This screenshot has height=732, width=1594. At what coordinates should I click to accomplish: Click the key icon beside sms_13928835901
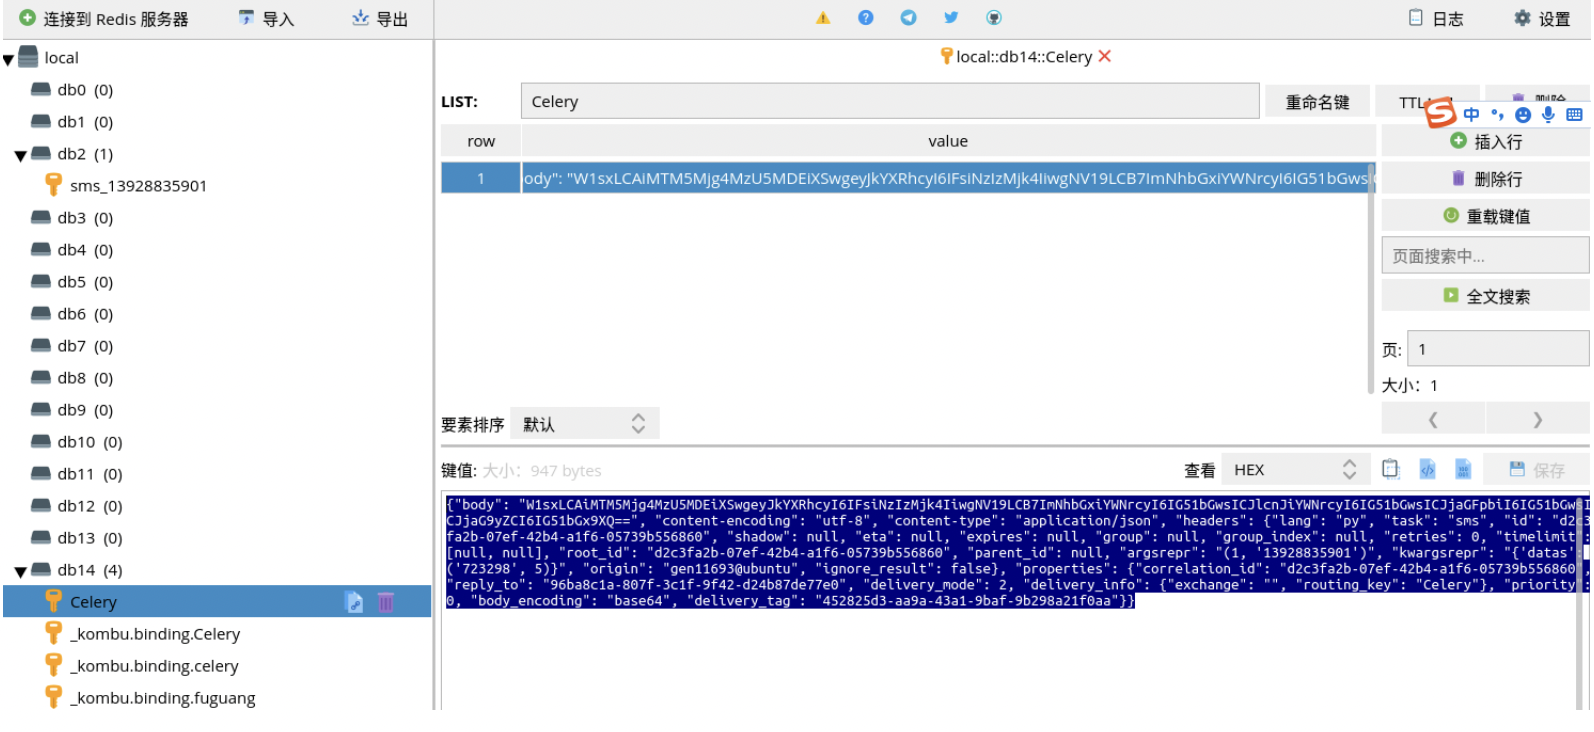click(54, 185)
